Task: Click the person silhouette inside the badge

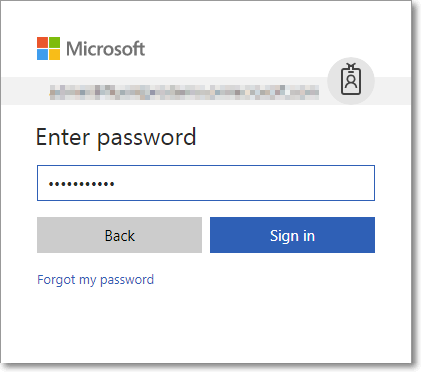Action: coord(351,81)
